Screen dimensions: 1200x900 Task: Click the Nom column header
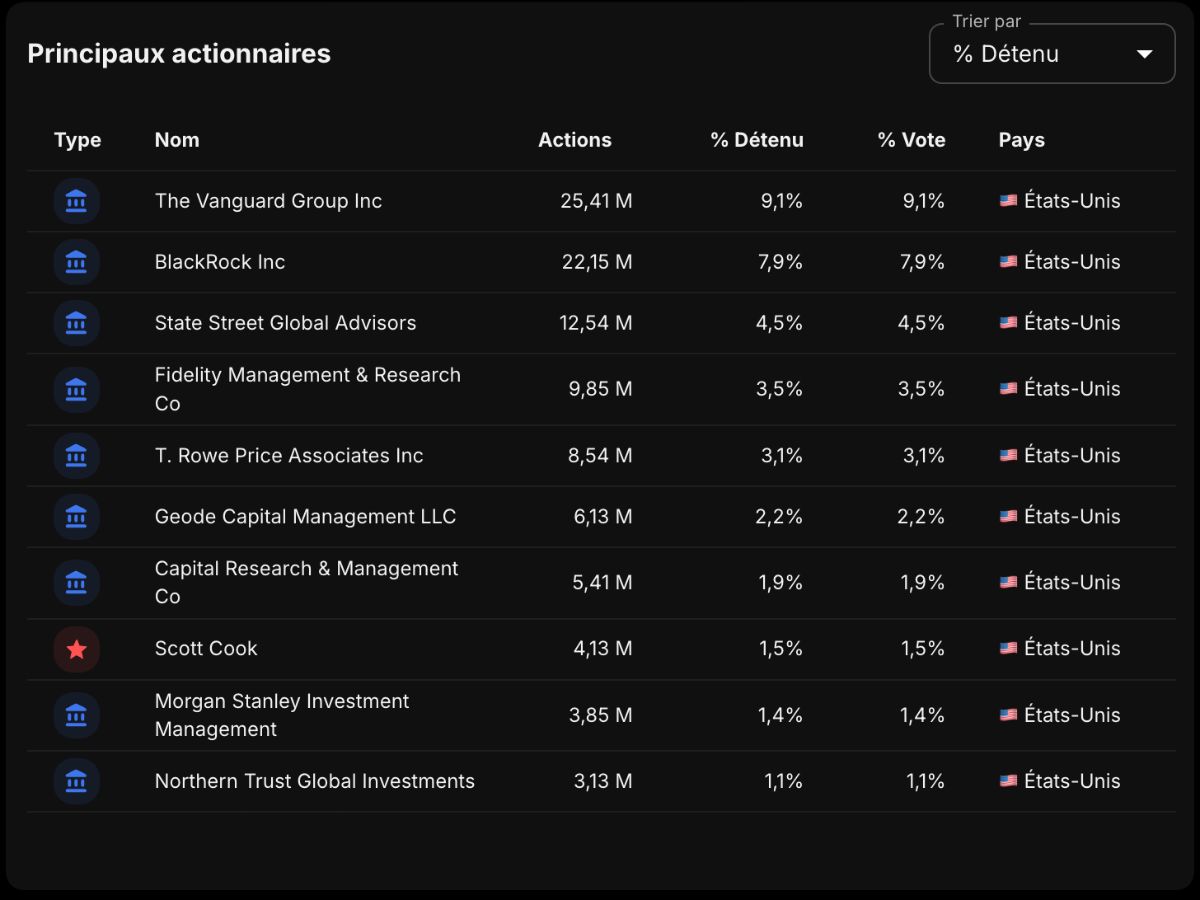[x=177, y=140]
